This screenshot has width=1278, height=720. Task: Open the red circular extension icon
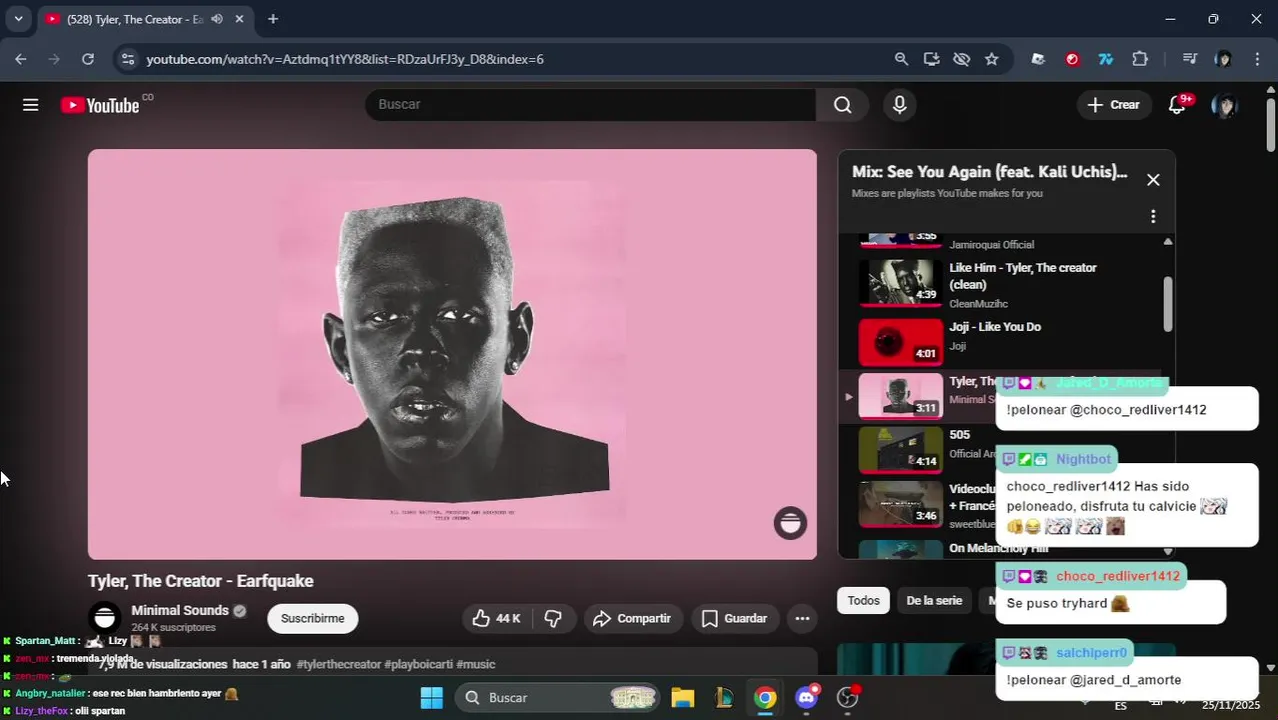pyautogui.click(x=1072, y=59)
